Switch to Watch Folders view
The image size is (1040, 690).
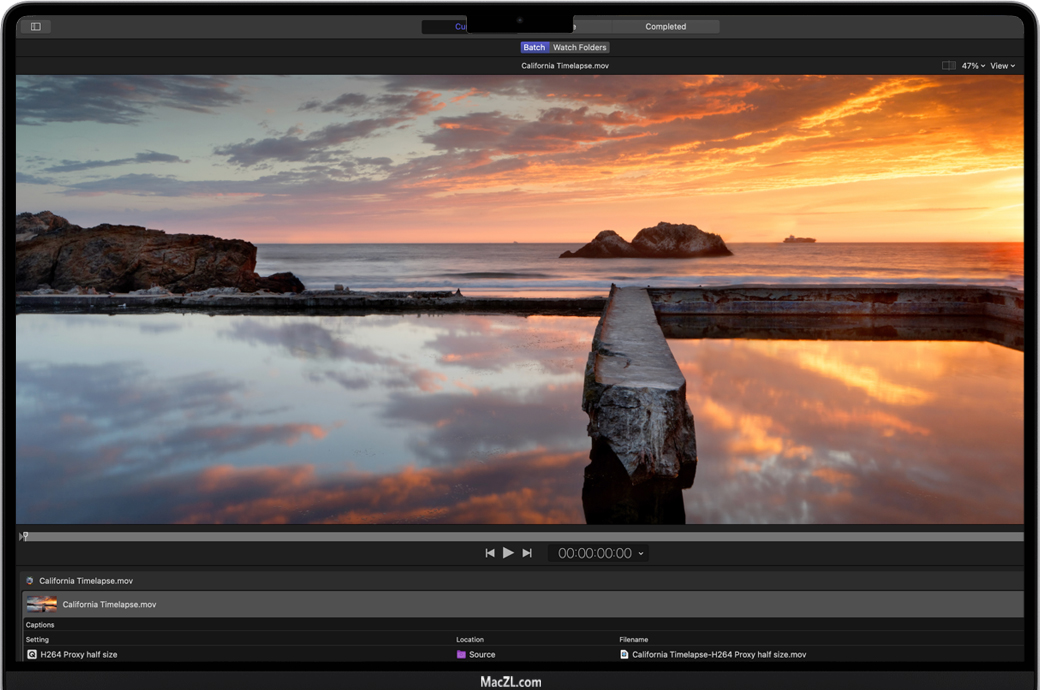point(580,47)
